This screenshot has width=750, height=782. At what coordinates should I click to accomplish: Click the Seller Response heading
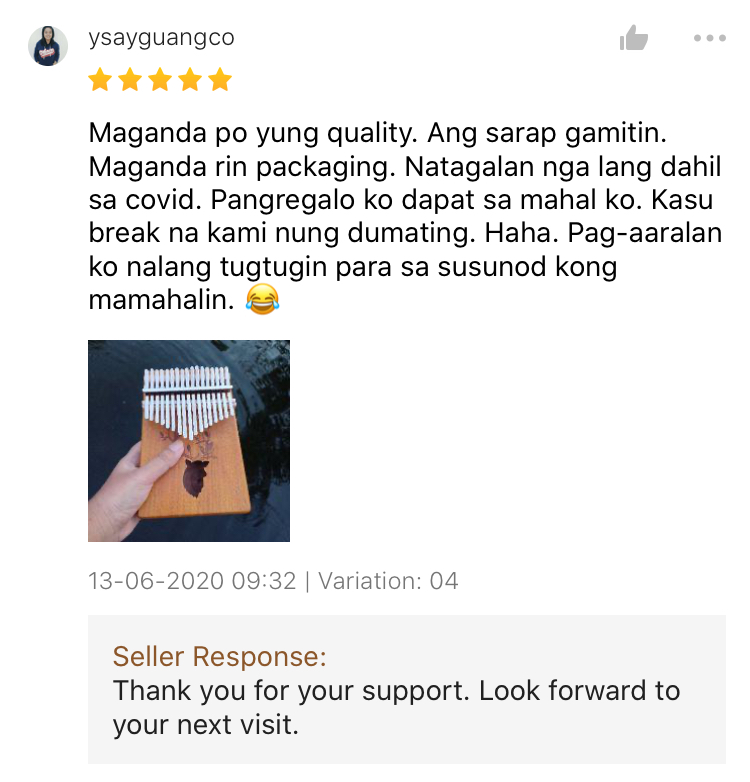pos(219,656)
